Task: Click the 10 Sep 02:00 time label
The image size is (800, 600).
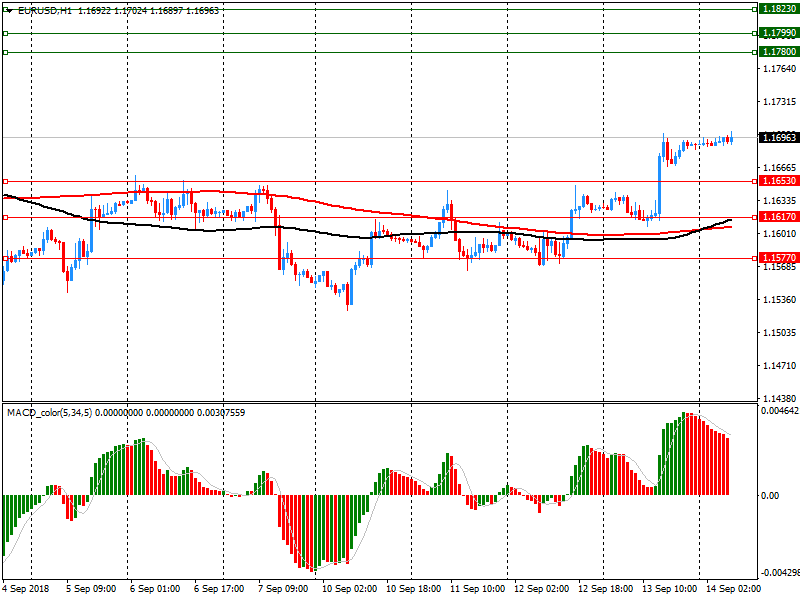Action: click(x=349, y=589)
